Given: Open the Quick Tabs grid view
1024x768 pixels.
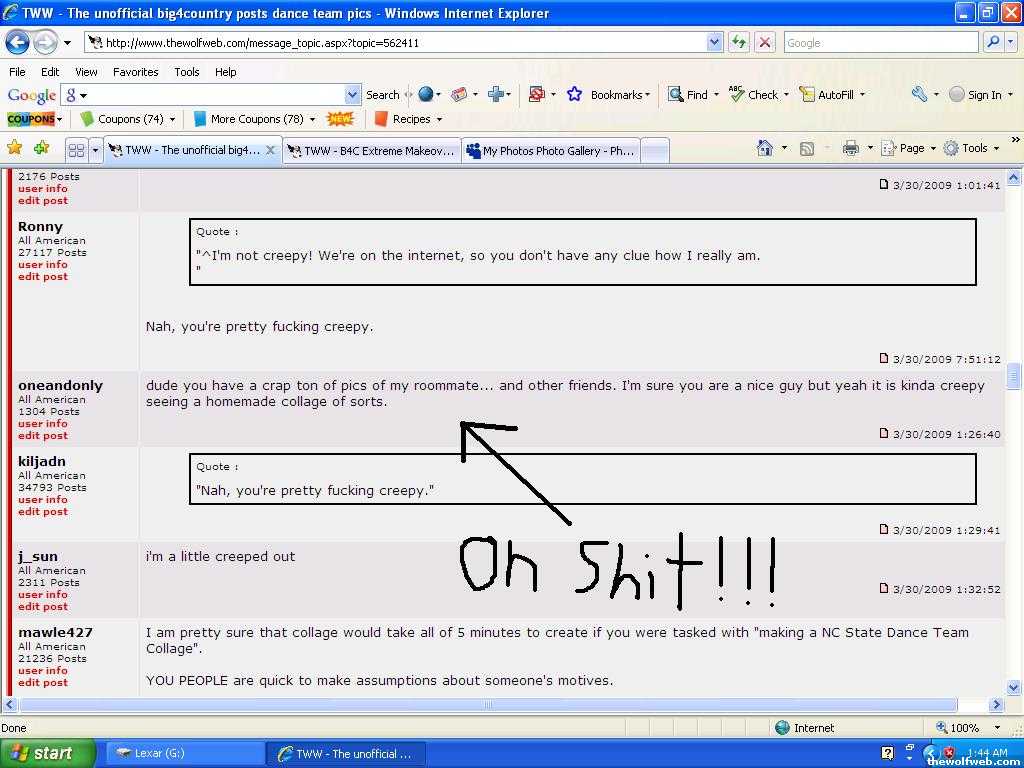Looking at the screenshot, I should (x=76, y=150).
